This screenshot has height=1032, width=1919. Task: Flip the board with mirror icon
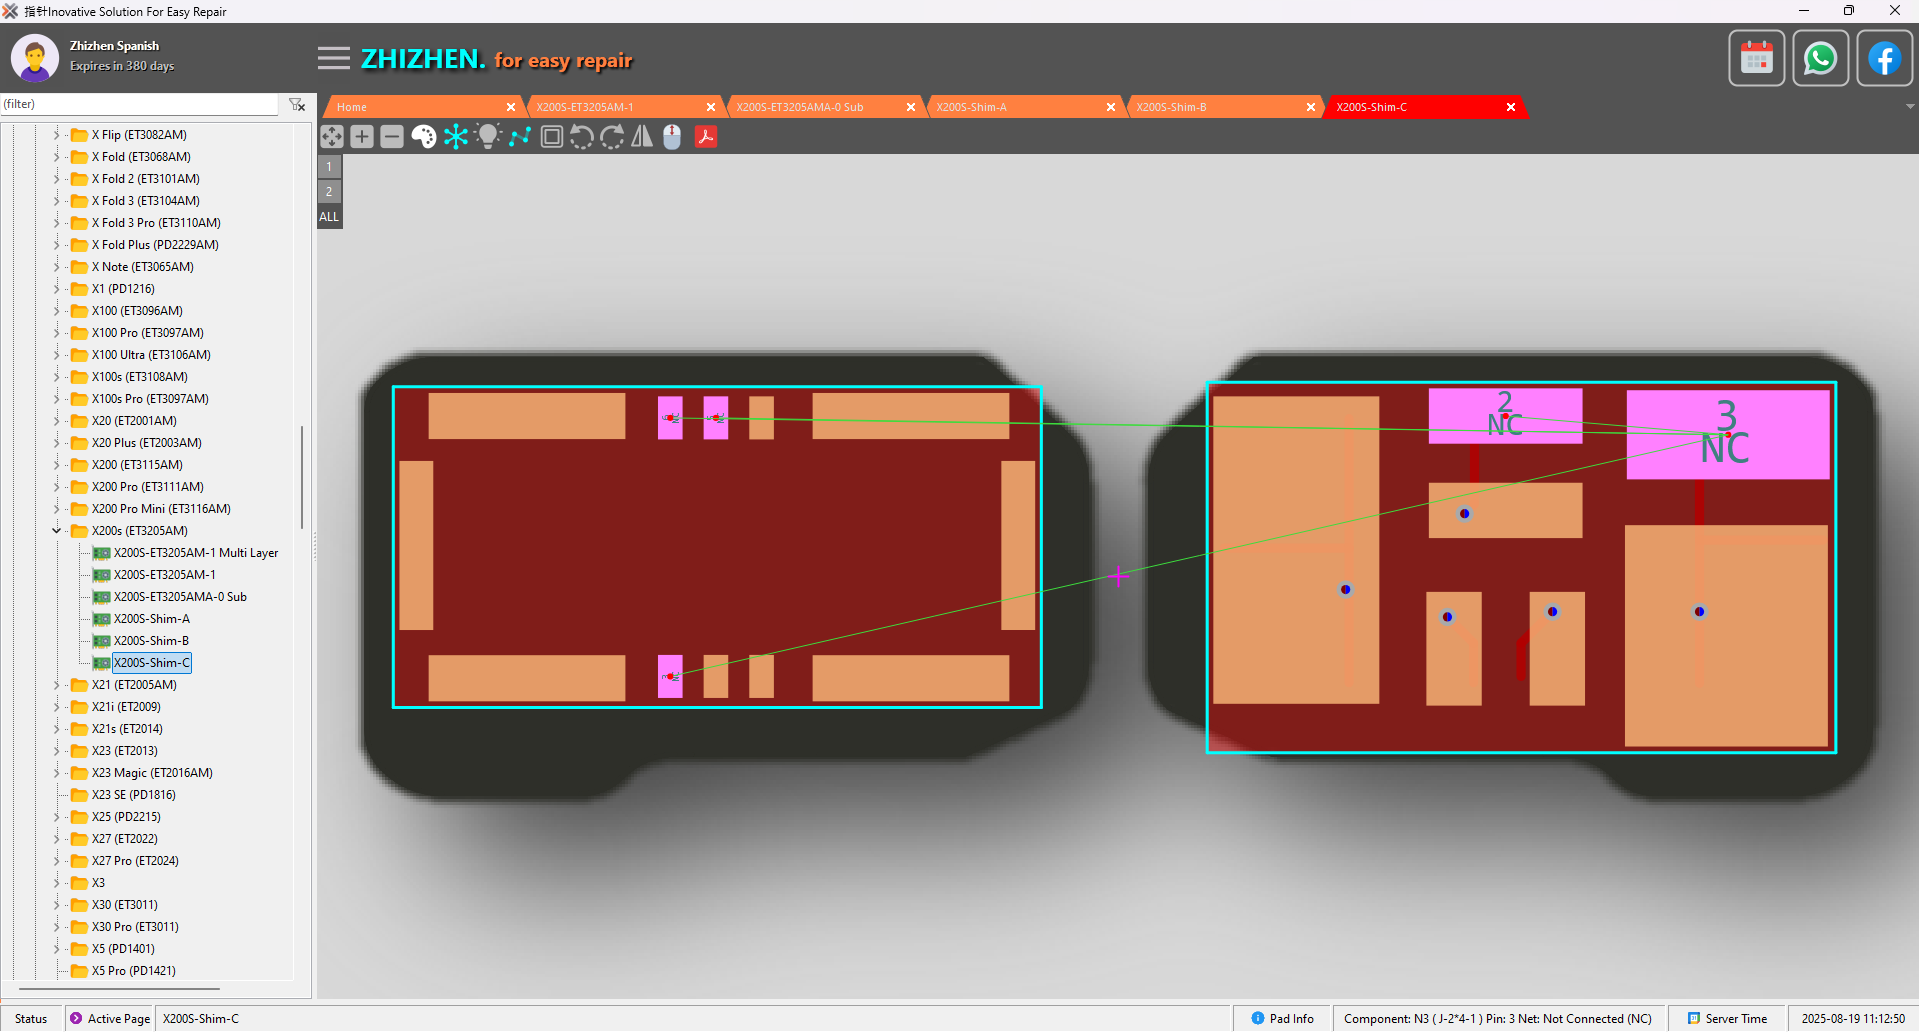point(642,137)
